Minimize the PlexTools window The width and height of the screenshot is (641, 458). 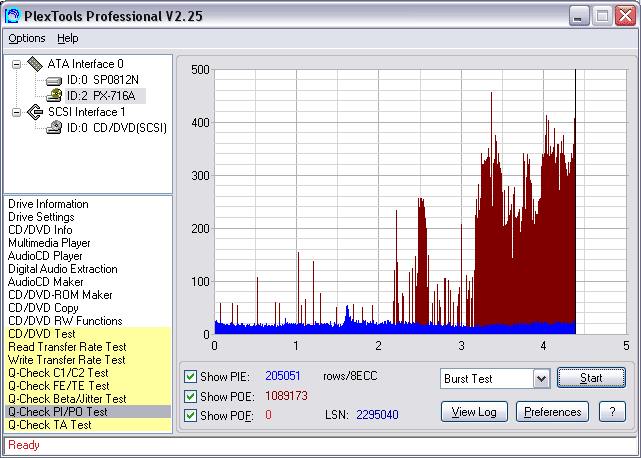(578, 16)
